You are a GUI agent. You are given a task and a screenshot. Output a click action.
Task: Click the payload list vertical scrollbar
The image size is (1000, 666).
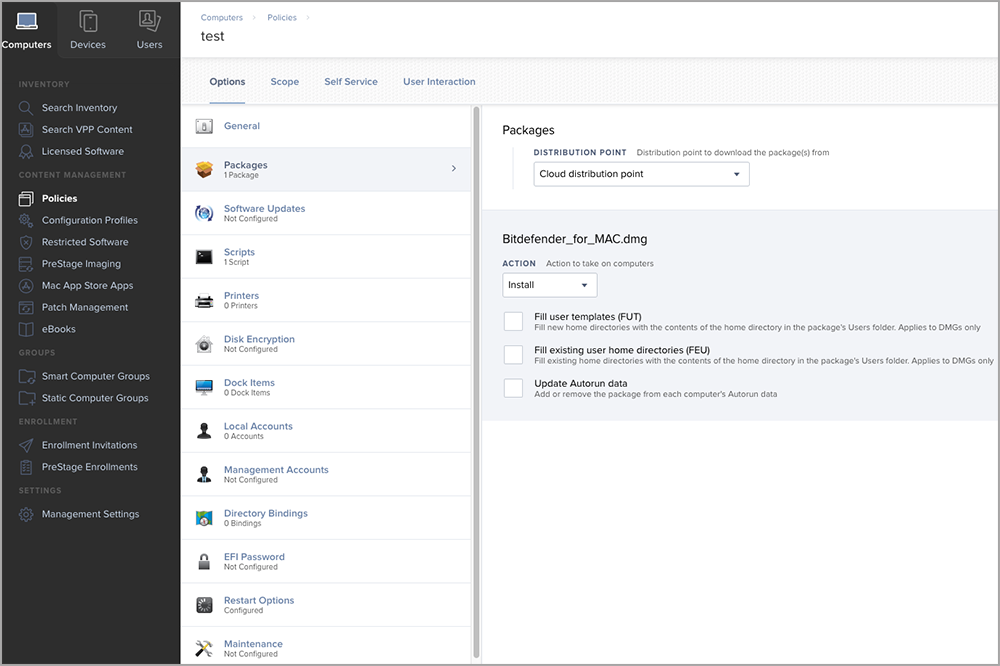(x=477, y=380)
